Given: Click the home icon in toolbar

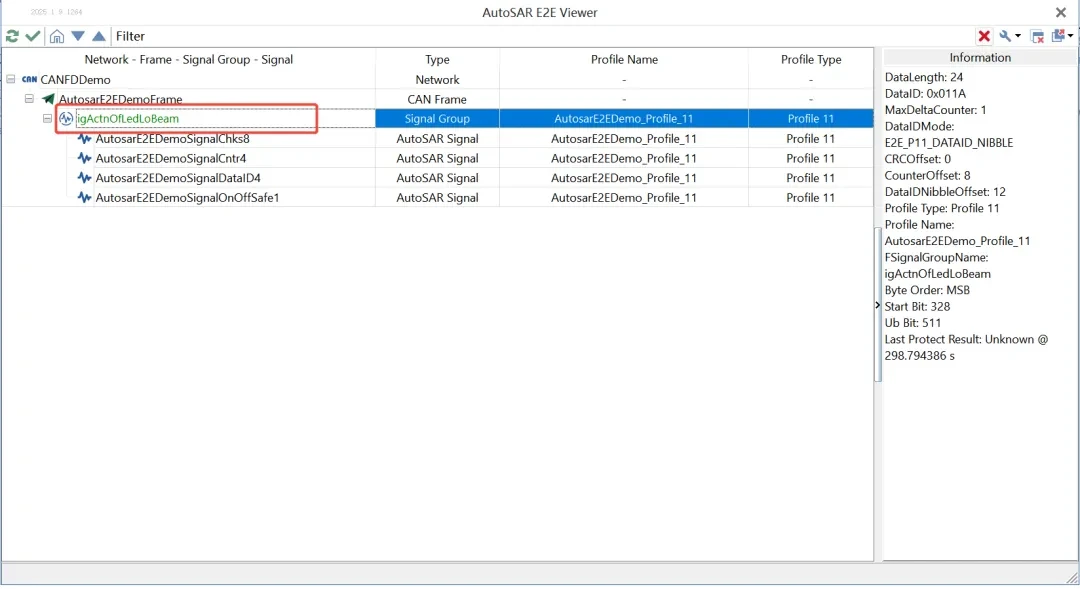Looking at the screenshot, I should 56,36.
